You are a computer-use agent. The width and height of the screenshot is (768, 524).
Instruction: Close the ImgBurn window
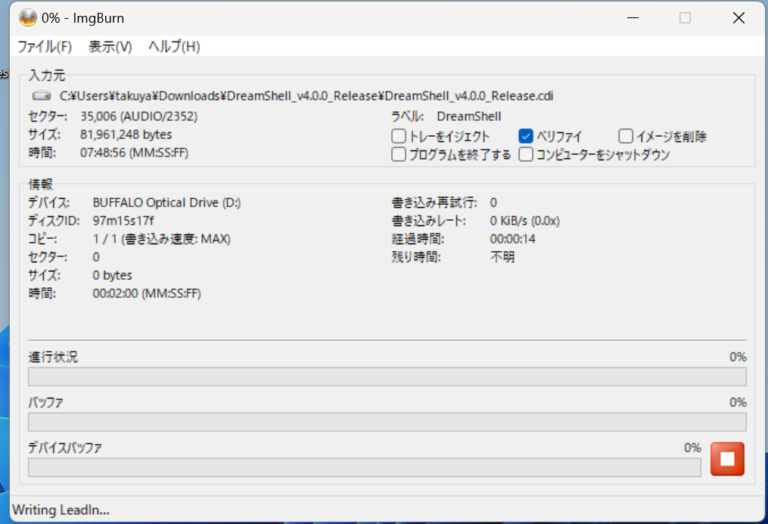point(738,17)
